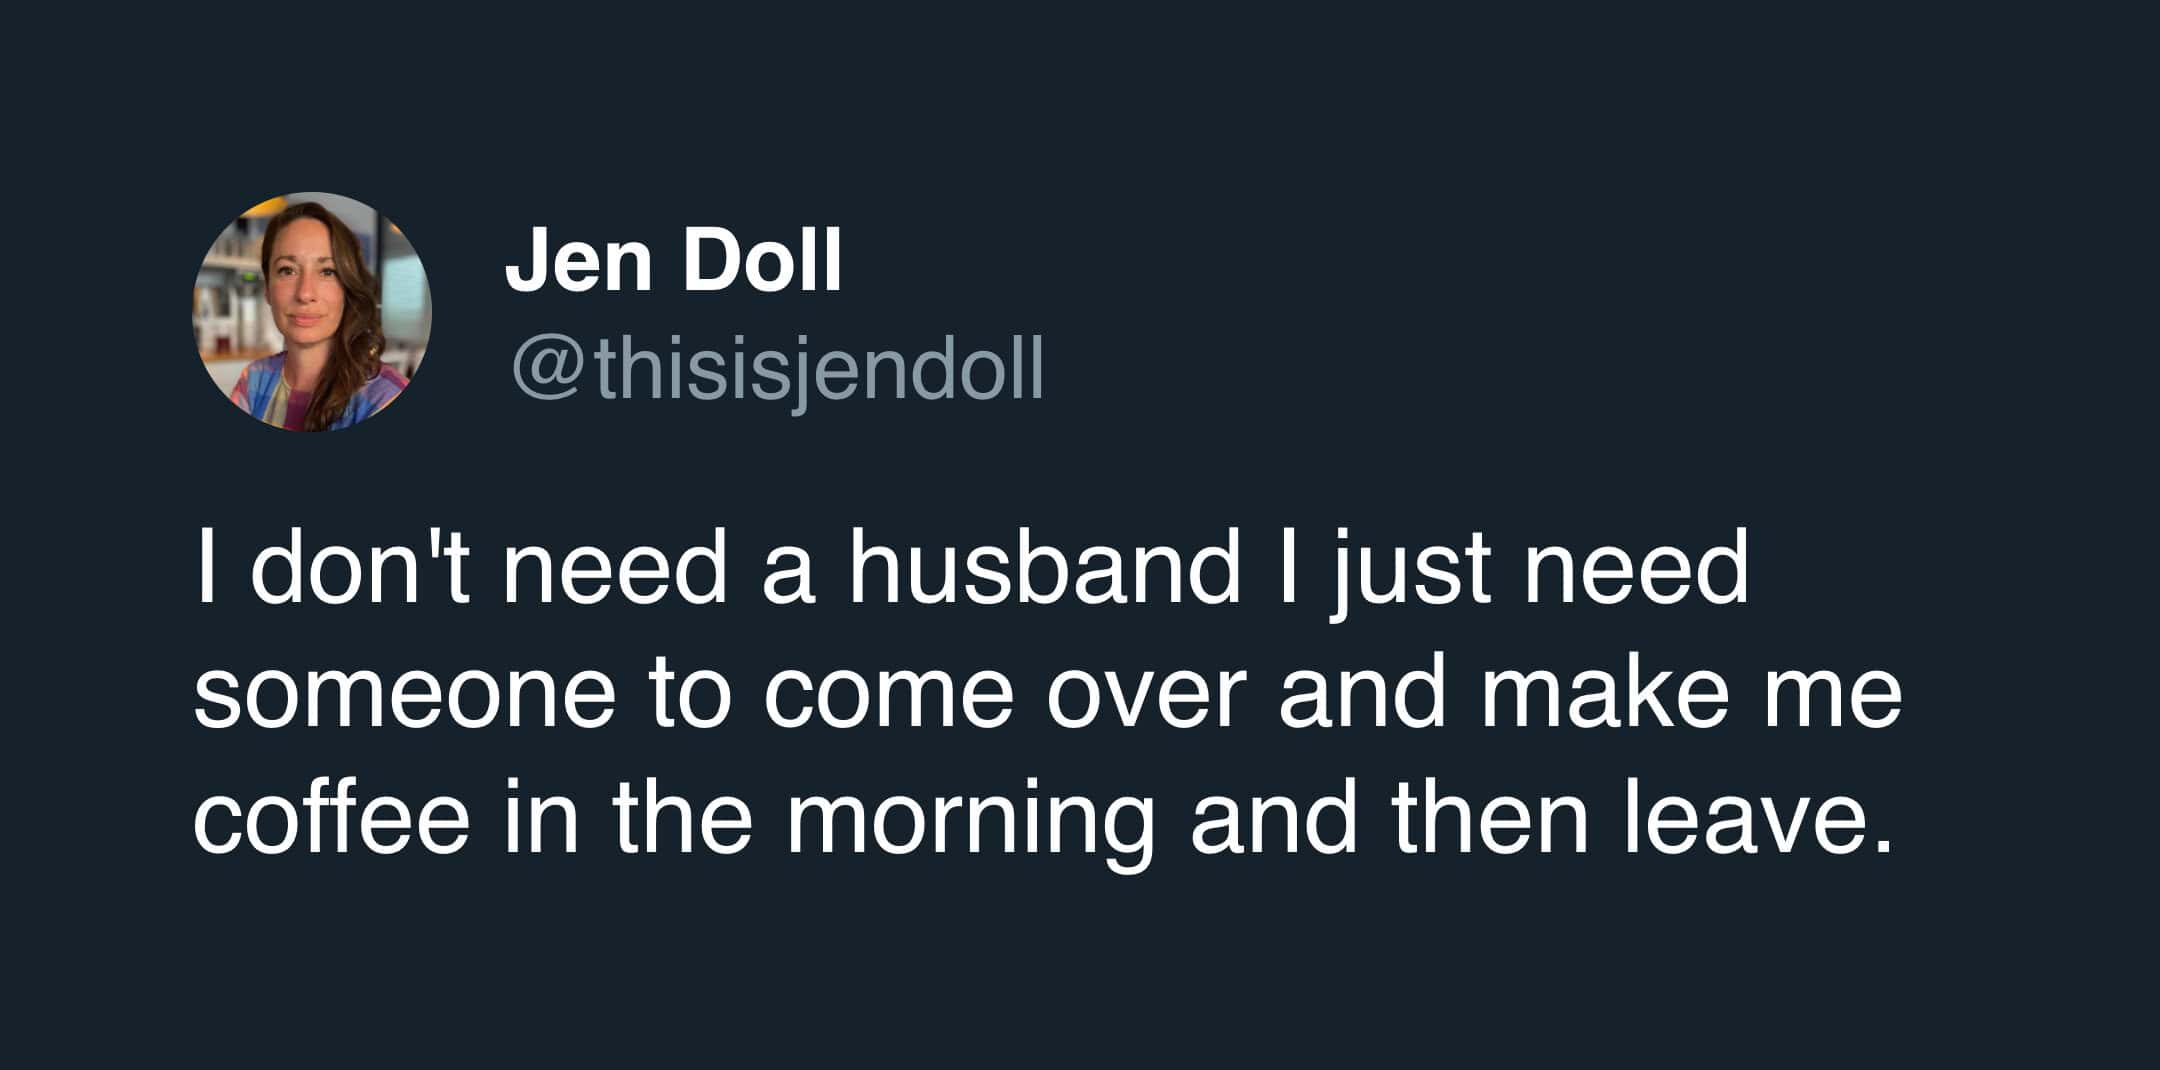2160x1070 pixels.
Task: Open Jen Doll's profile picture
Action: click(x=312, y=312)
